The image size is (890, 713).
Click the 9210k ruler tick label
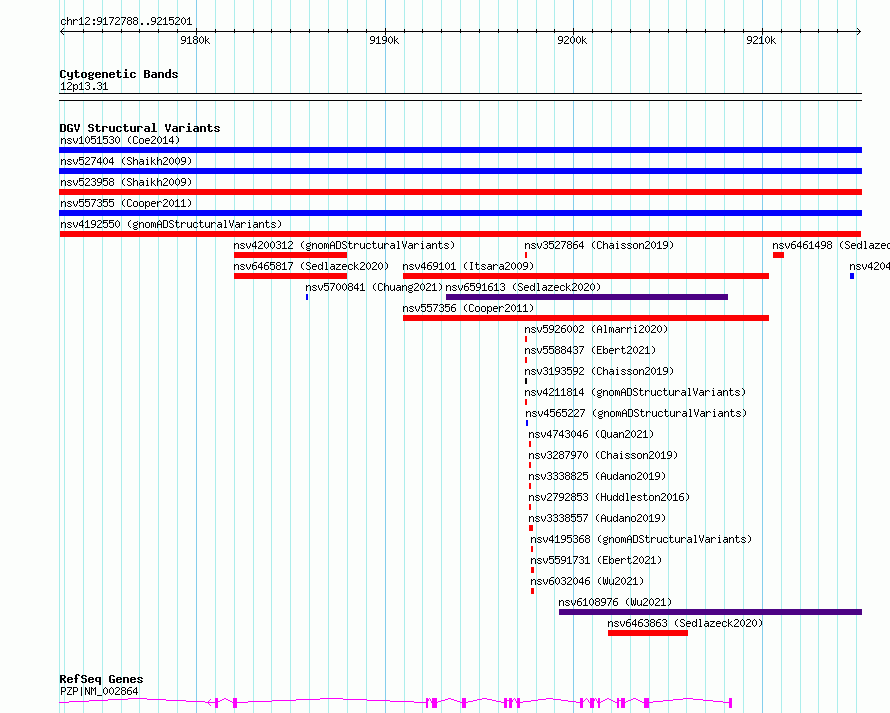tap(761, 40)
